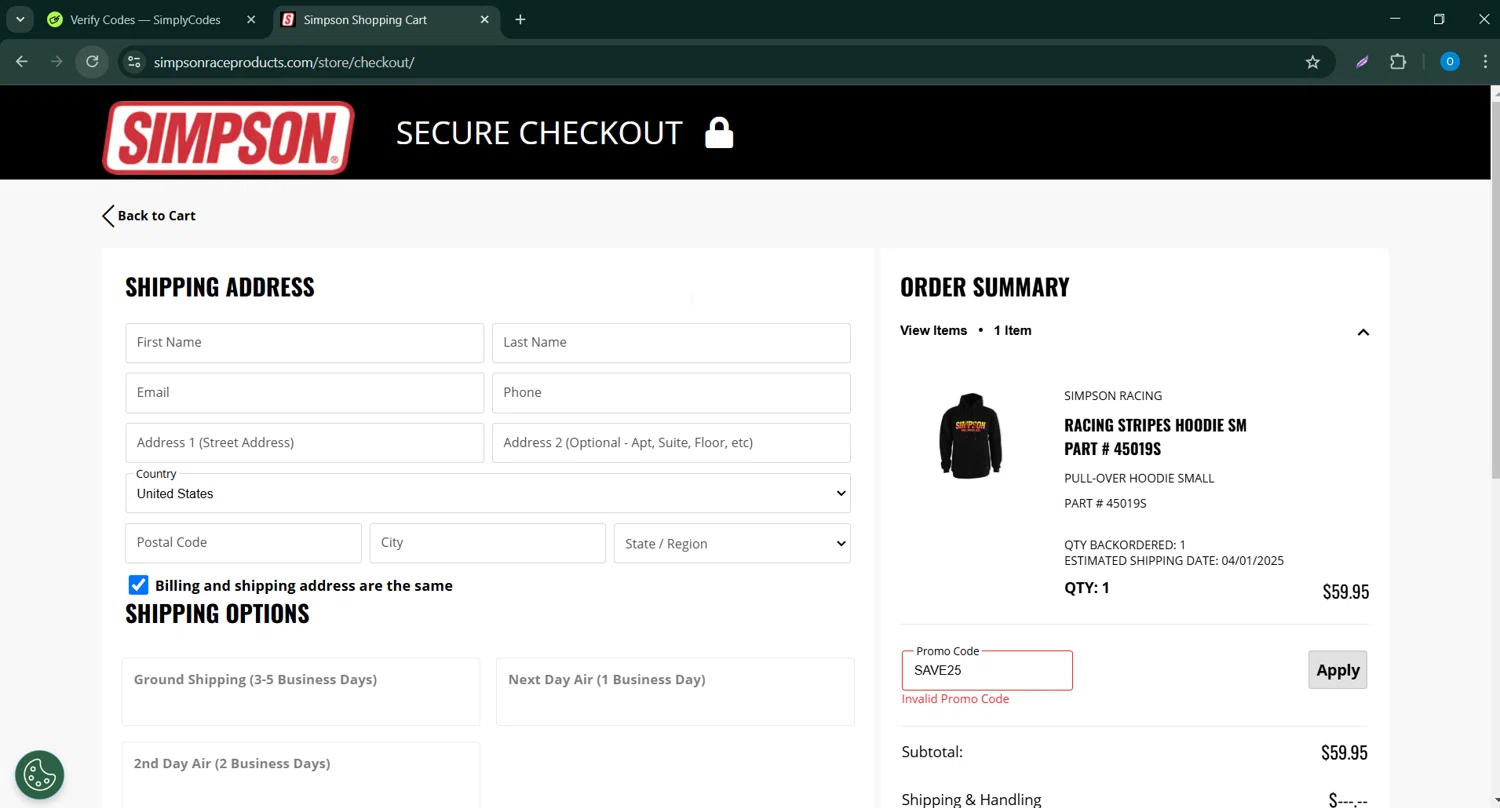Click the Racing Stripes Hoodie thumbnail
1500x808 pixels.
971,435
